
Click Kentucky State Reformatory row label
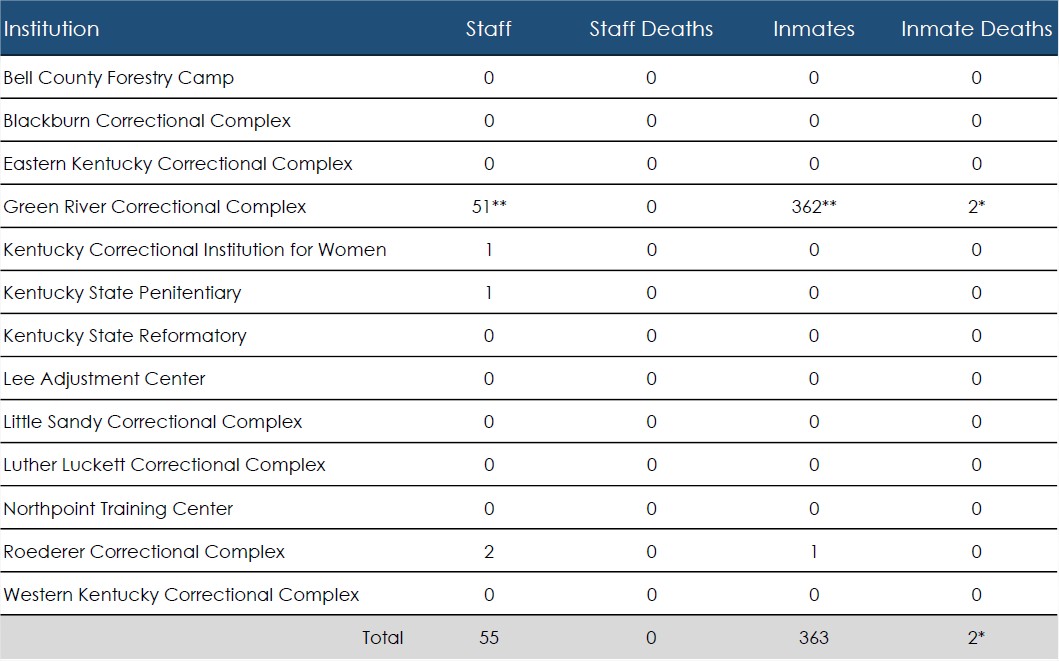125,336
